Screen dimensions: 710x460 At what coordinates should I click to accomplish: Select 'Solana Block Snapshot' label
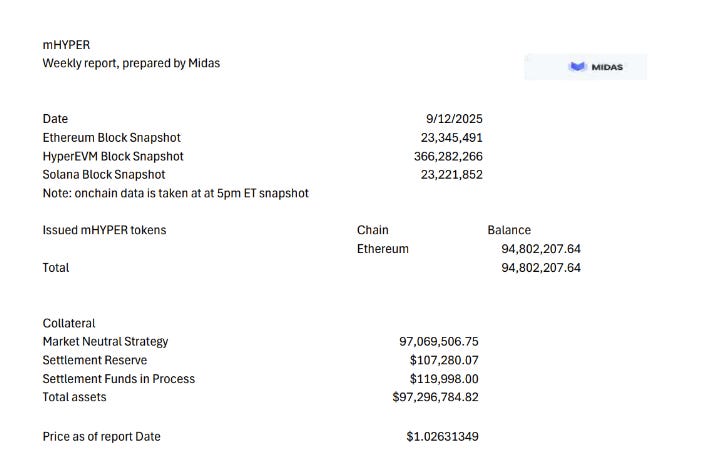pyautogui.click(x=104, y=175)
